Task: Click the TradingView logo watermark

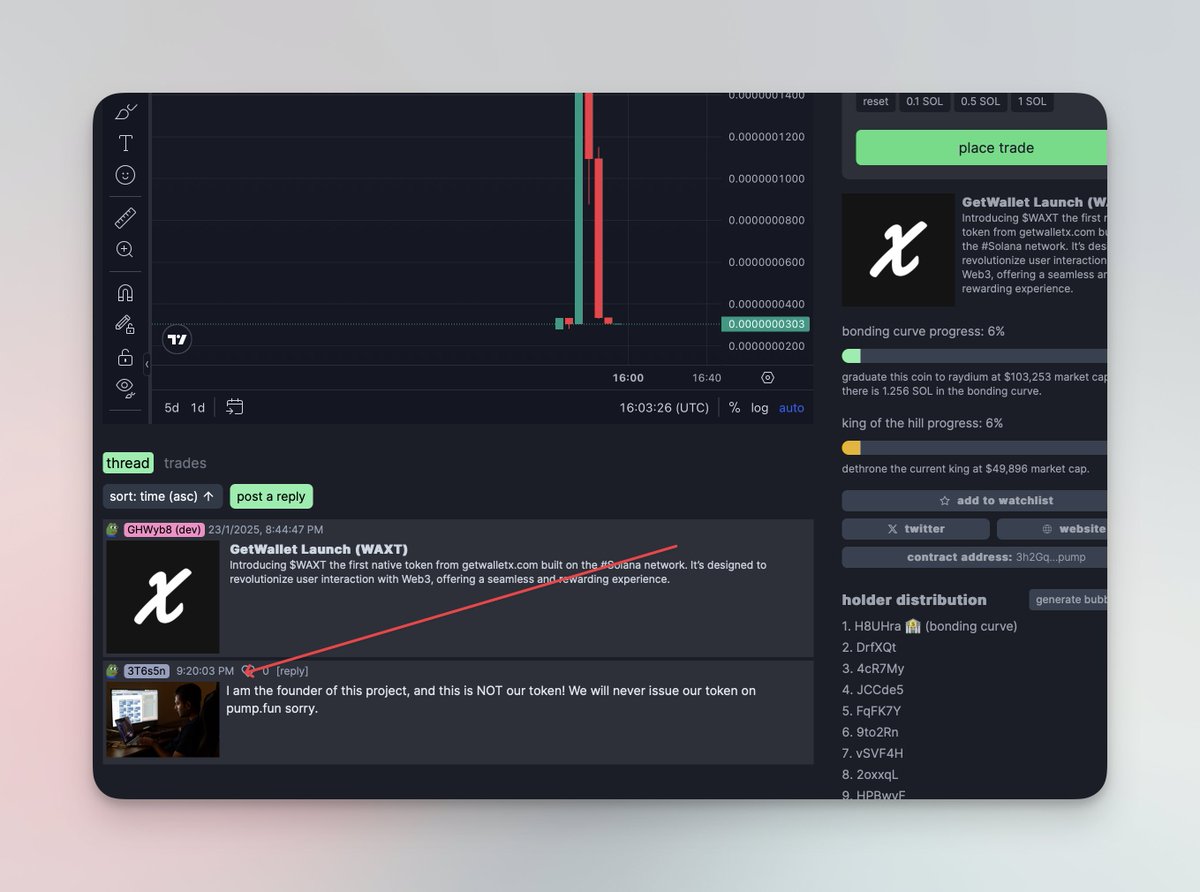Action: click(177, 339)
